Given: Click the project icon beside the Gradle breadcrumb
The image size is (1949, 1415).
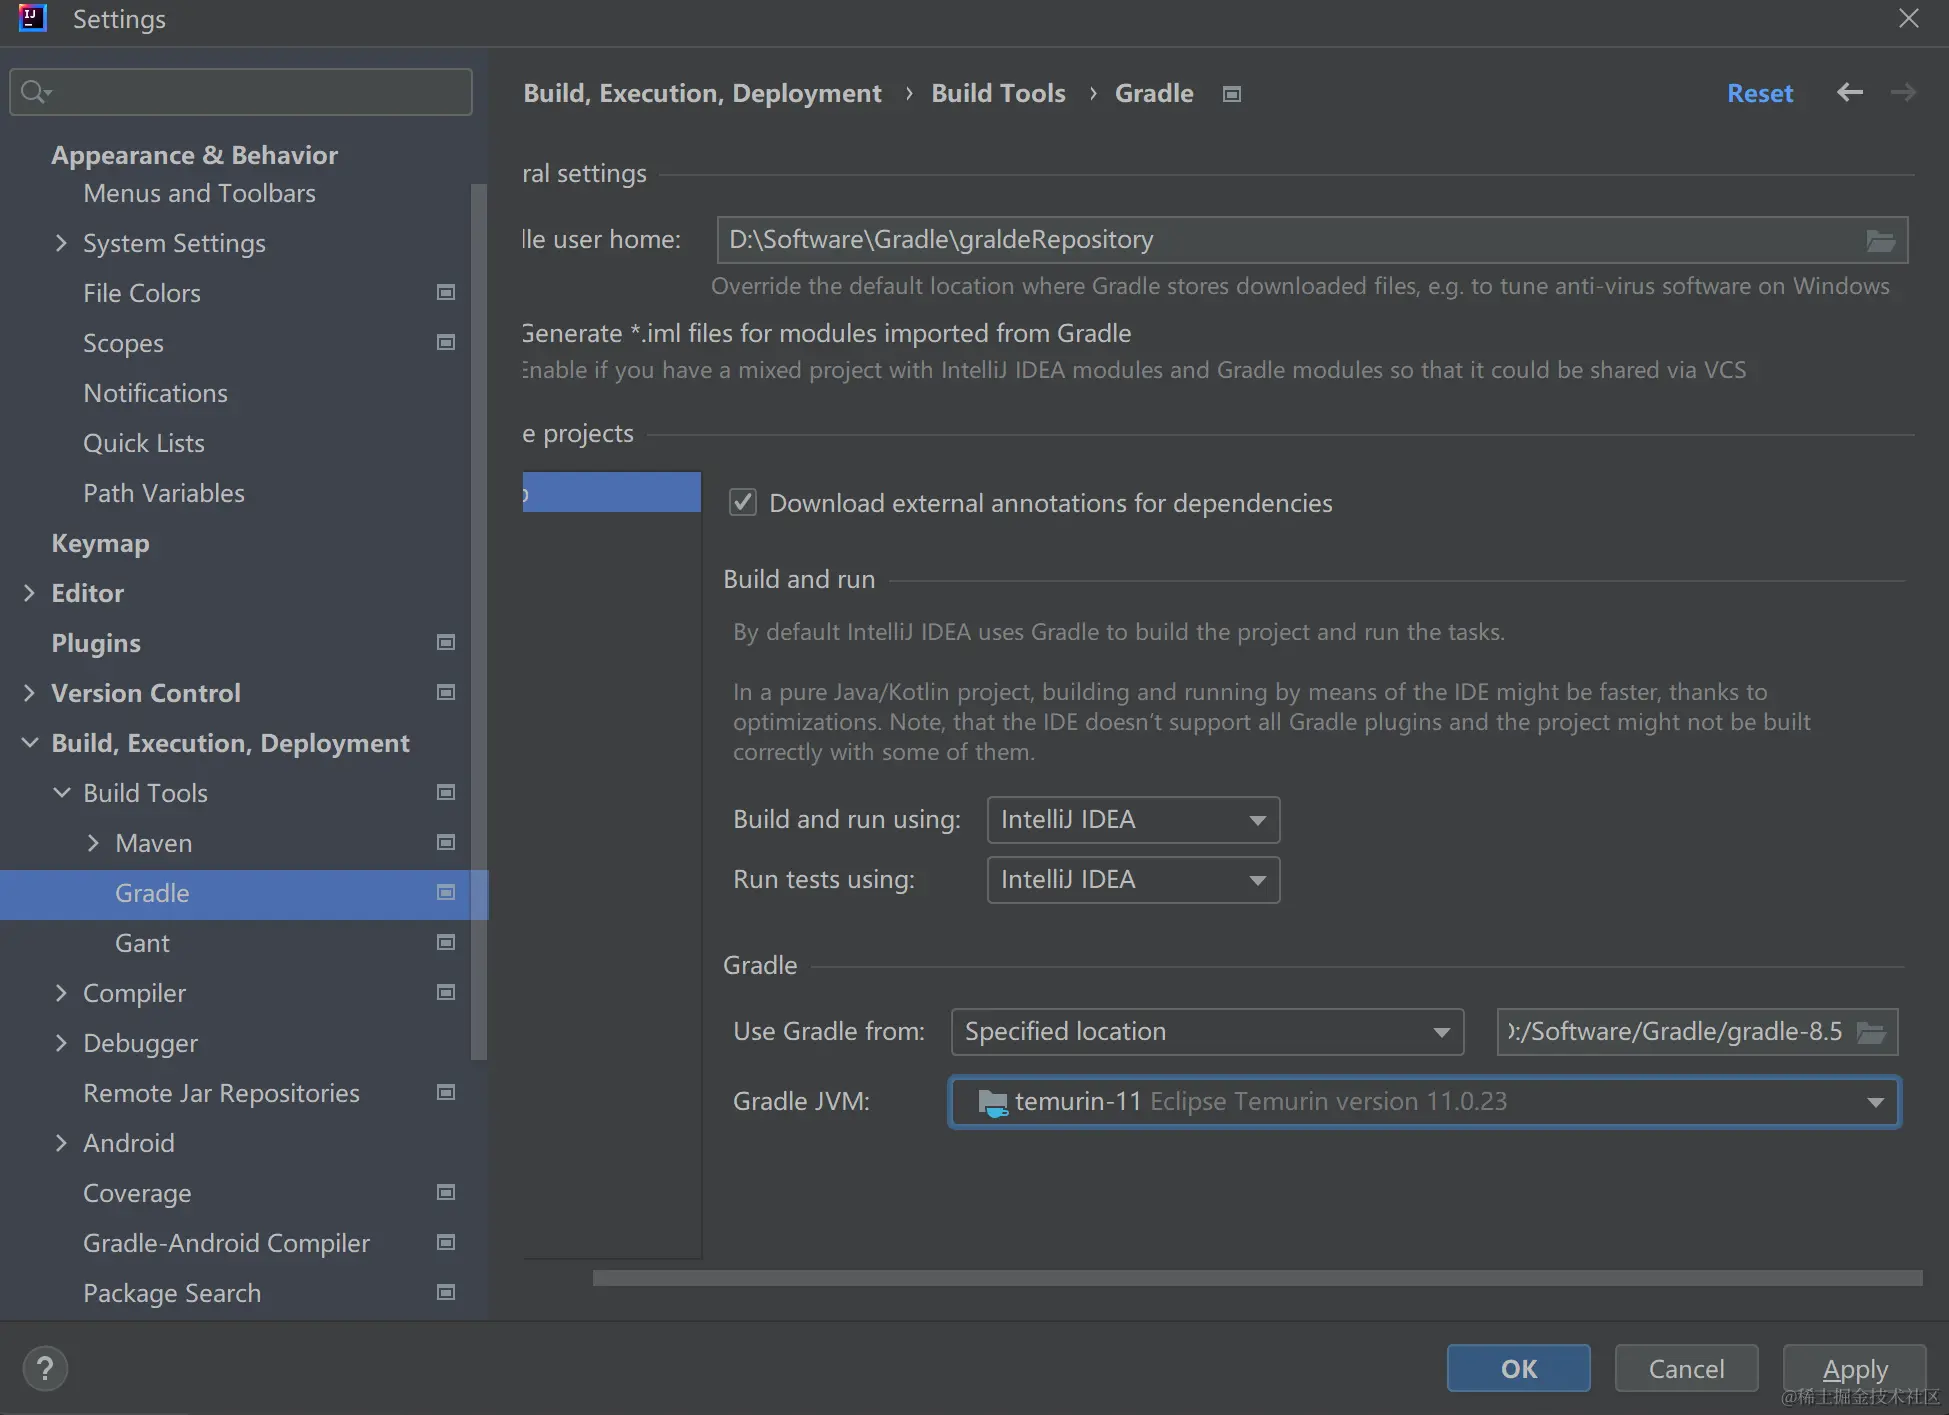Looking at the screenshot, I should tap(1232, 94).
